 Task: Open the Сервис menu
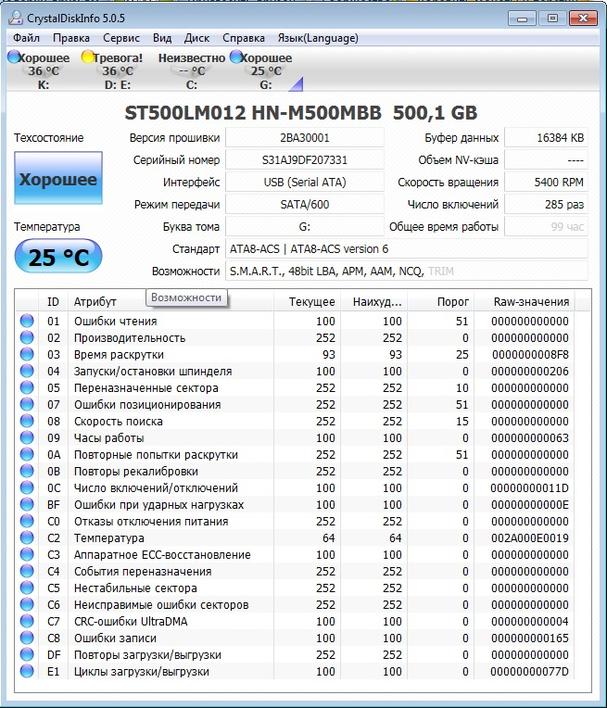pos(121,38)
